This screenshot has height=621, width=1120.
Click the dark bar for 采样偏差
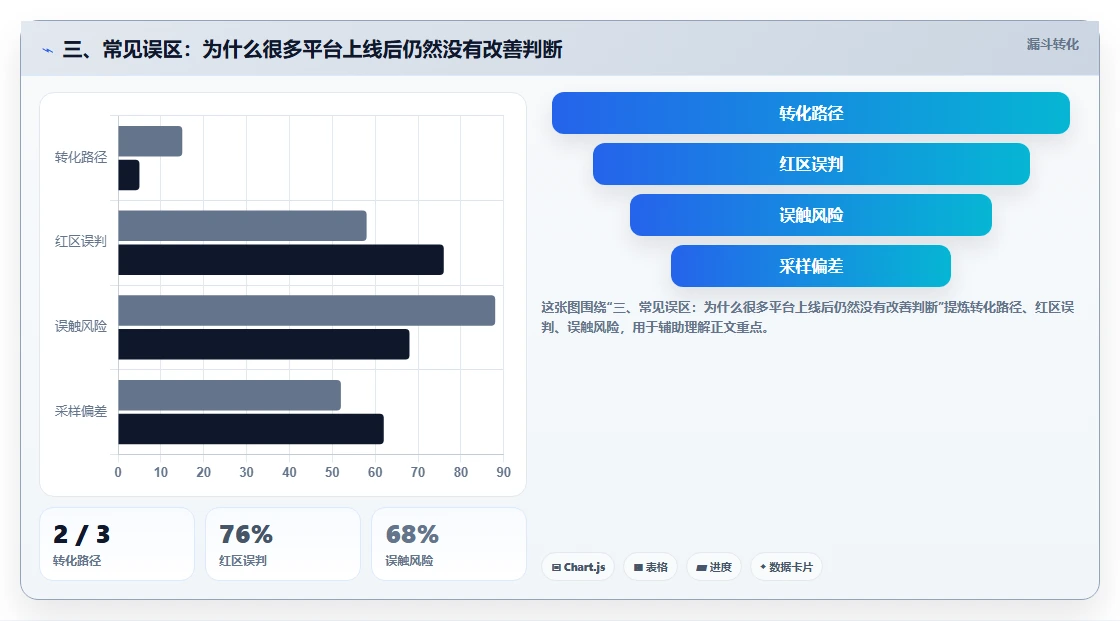[x=251, y=429]
